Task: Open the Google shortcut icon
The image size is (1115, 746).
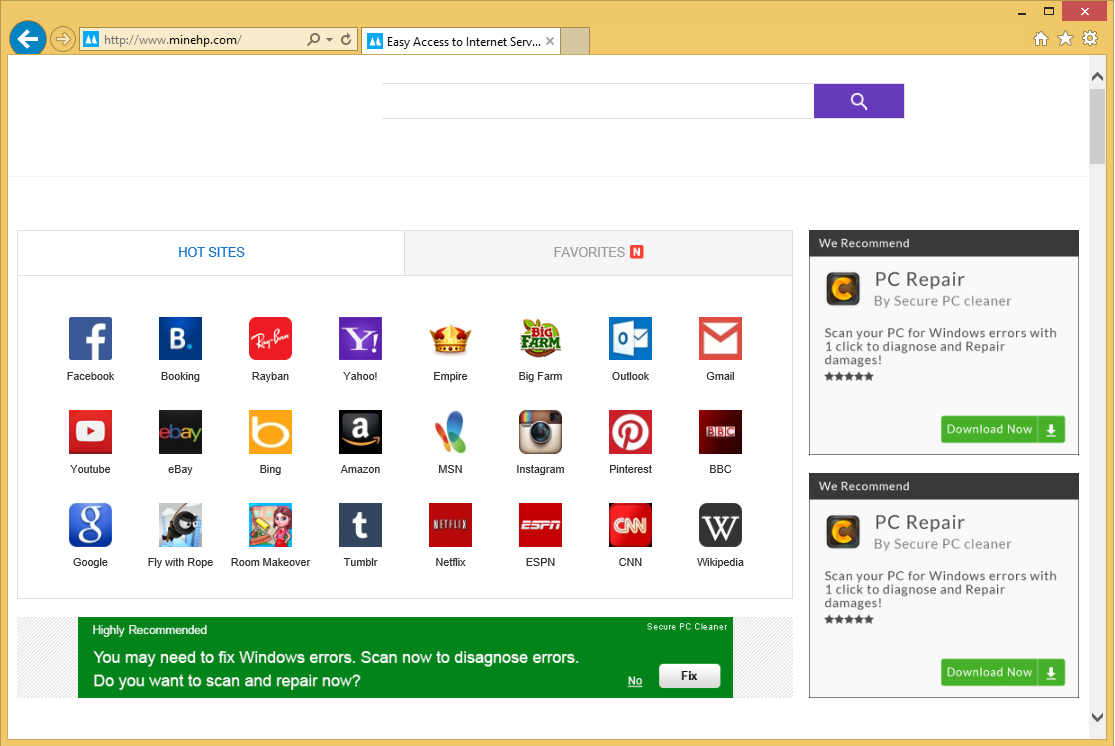Action: point(90,525)
